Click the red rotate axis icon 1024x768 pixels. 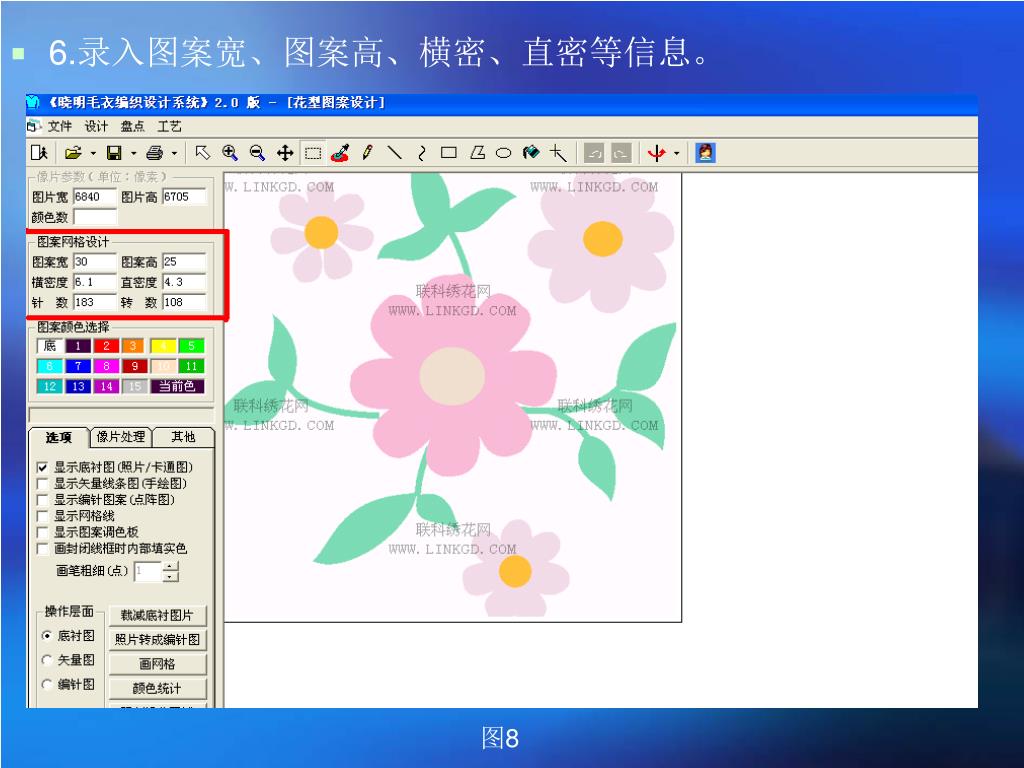[656, 153]
